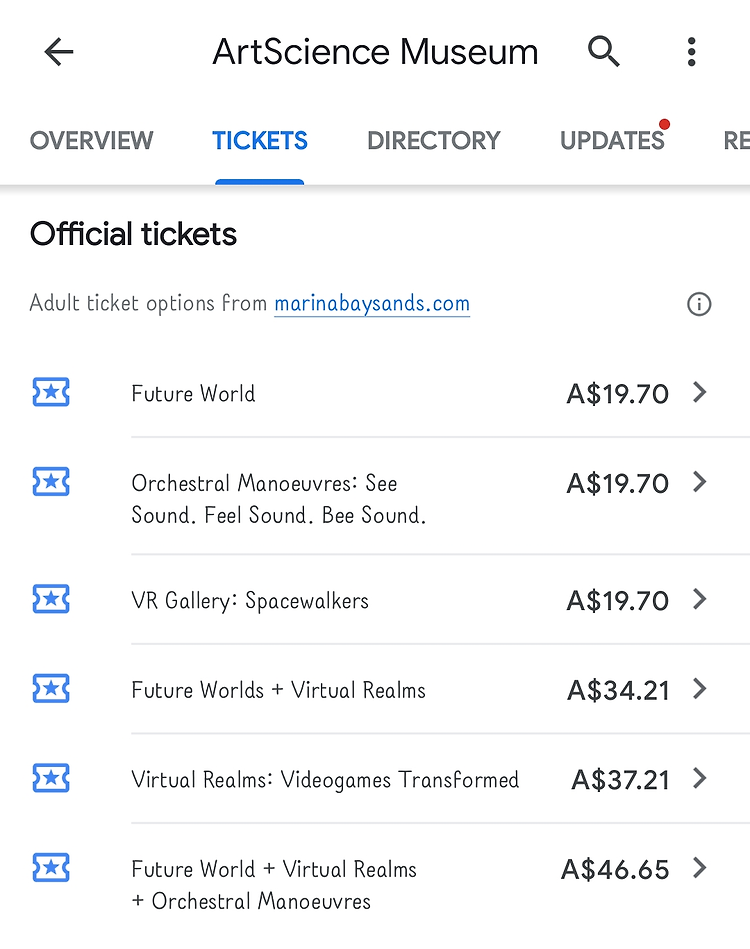Open the marinabaysands.com link

pyautogui.click(x=372, y=303)
